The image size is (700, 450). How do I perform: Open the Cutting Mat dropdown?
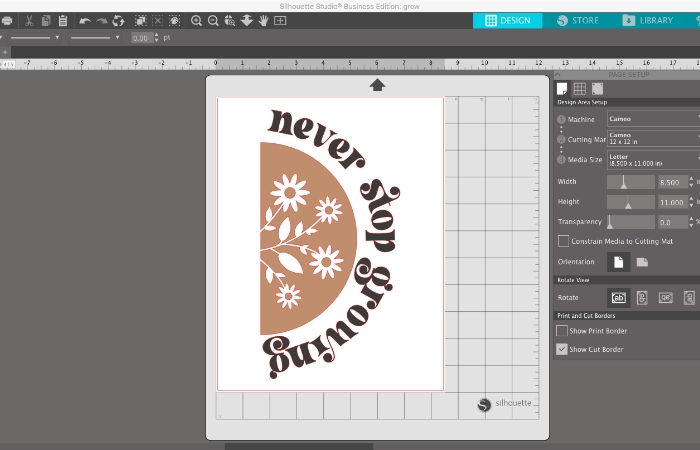(652, 138)
